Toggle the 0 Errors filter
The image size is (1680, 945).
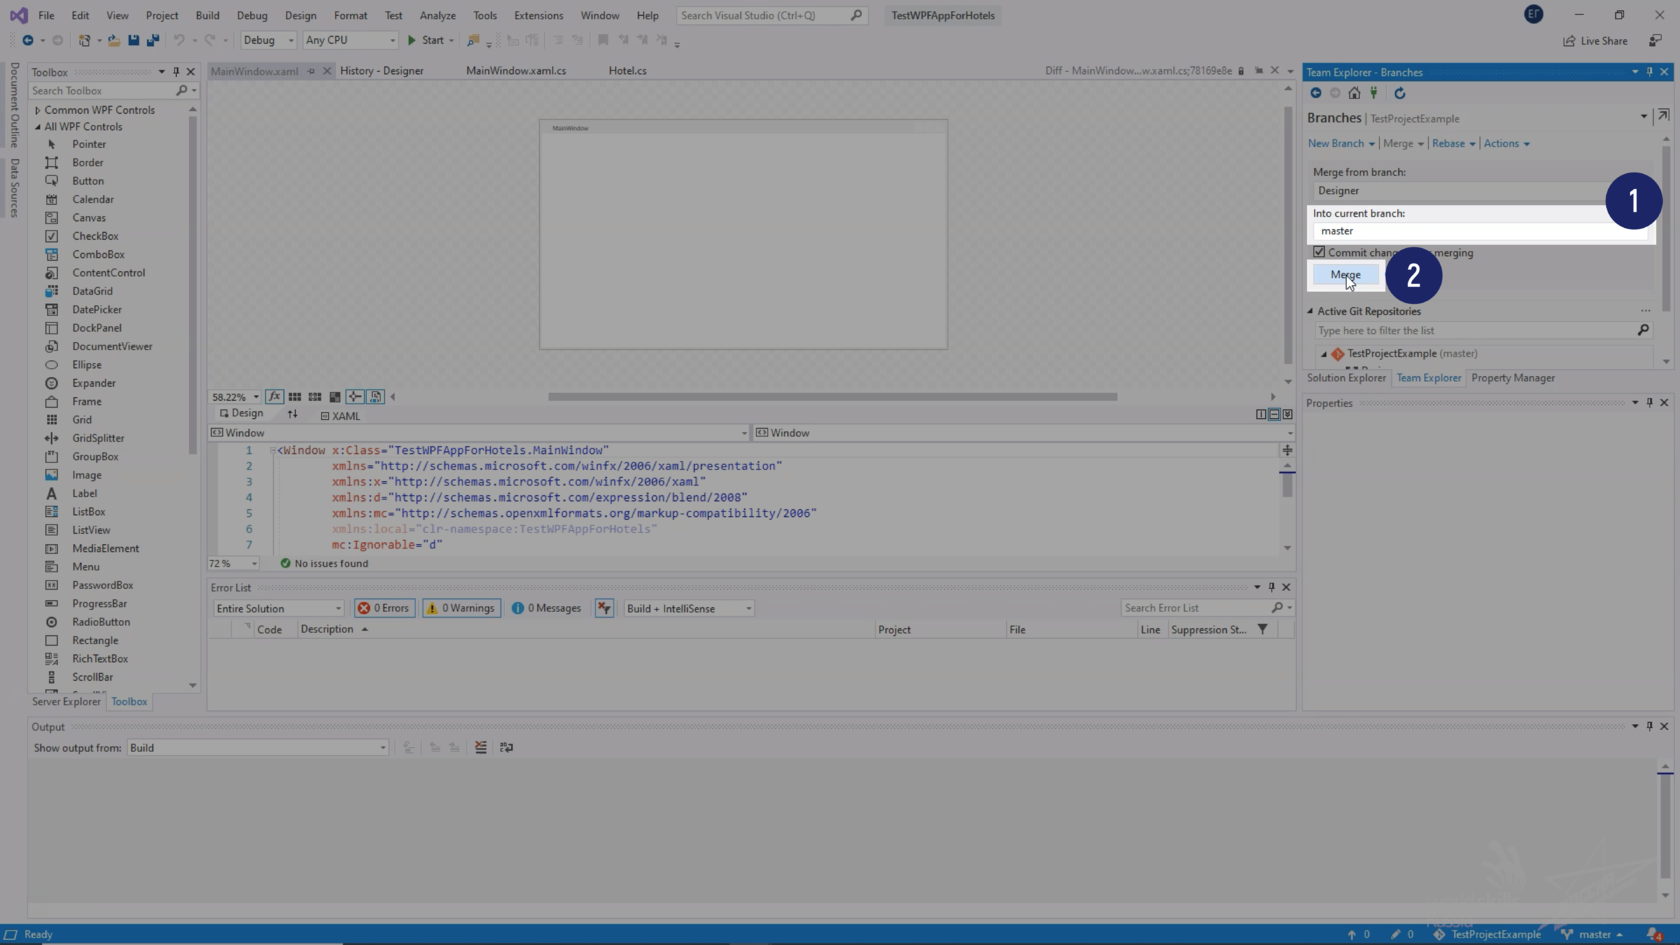tap(384, 608)
